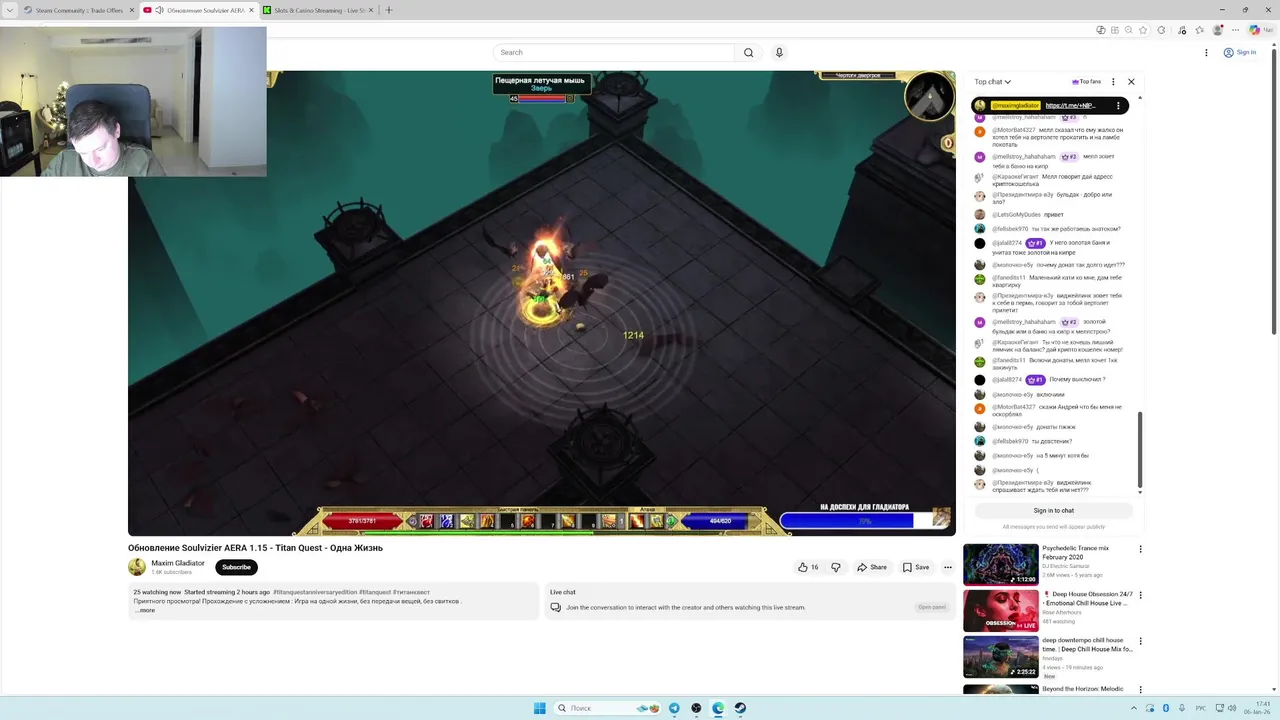Image resolution: width=1280 pixels, height=720 pixels.
Task: Click chat message 'Почему выключил ?'
Action: click(1077, 380)
